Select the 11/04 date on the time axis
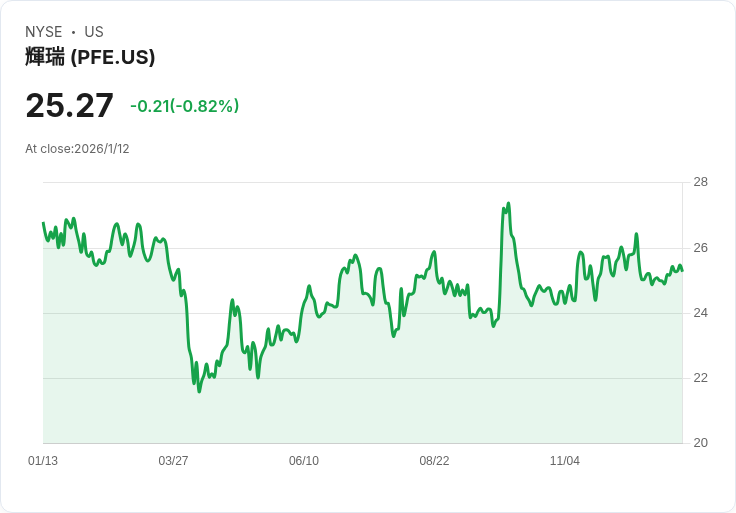 pos(565,461)
